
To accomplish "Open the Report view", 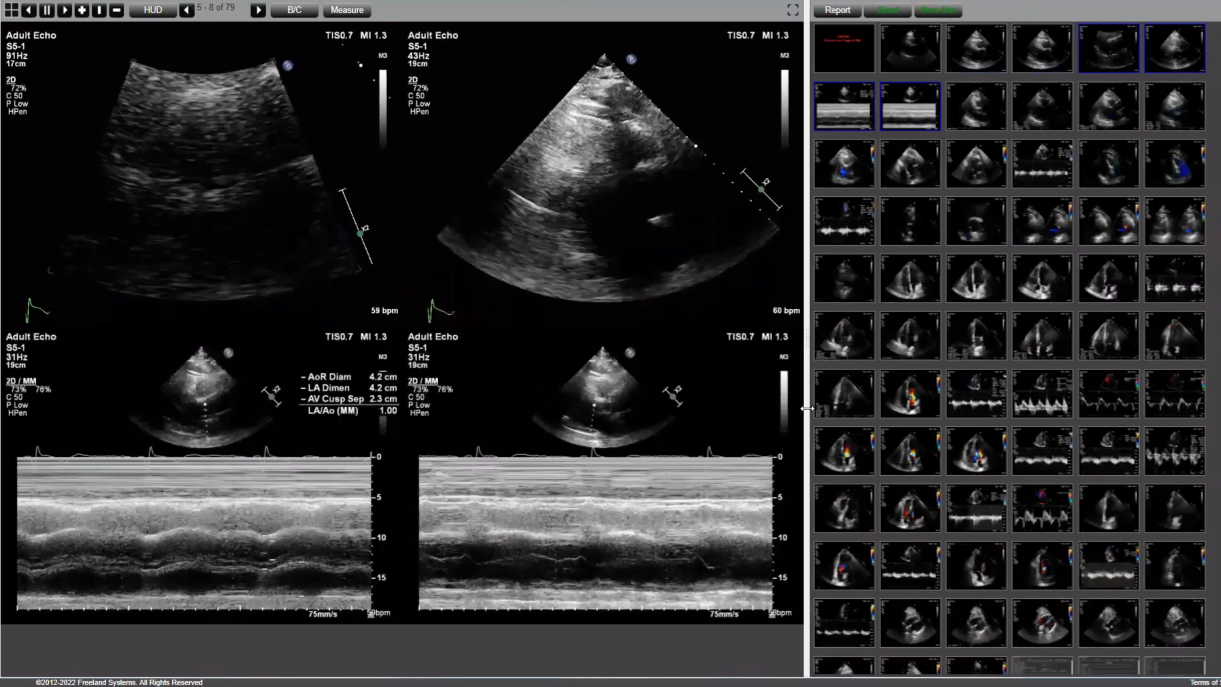I will pos(837,10).
